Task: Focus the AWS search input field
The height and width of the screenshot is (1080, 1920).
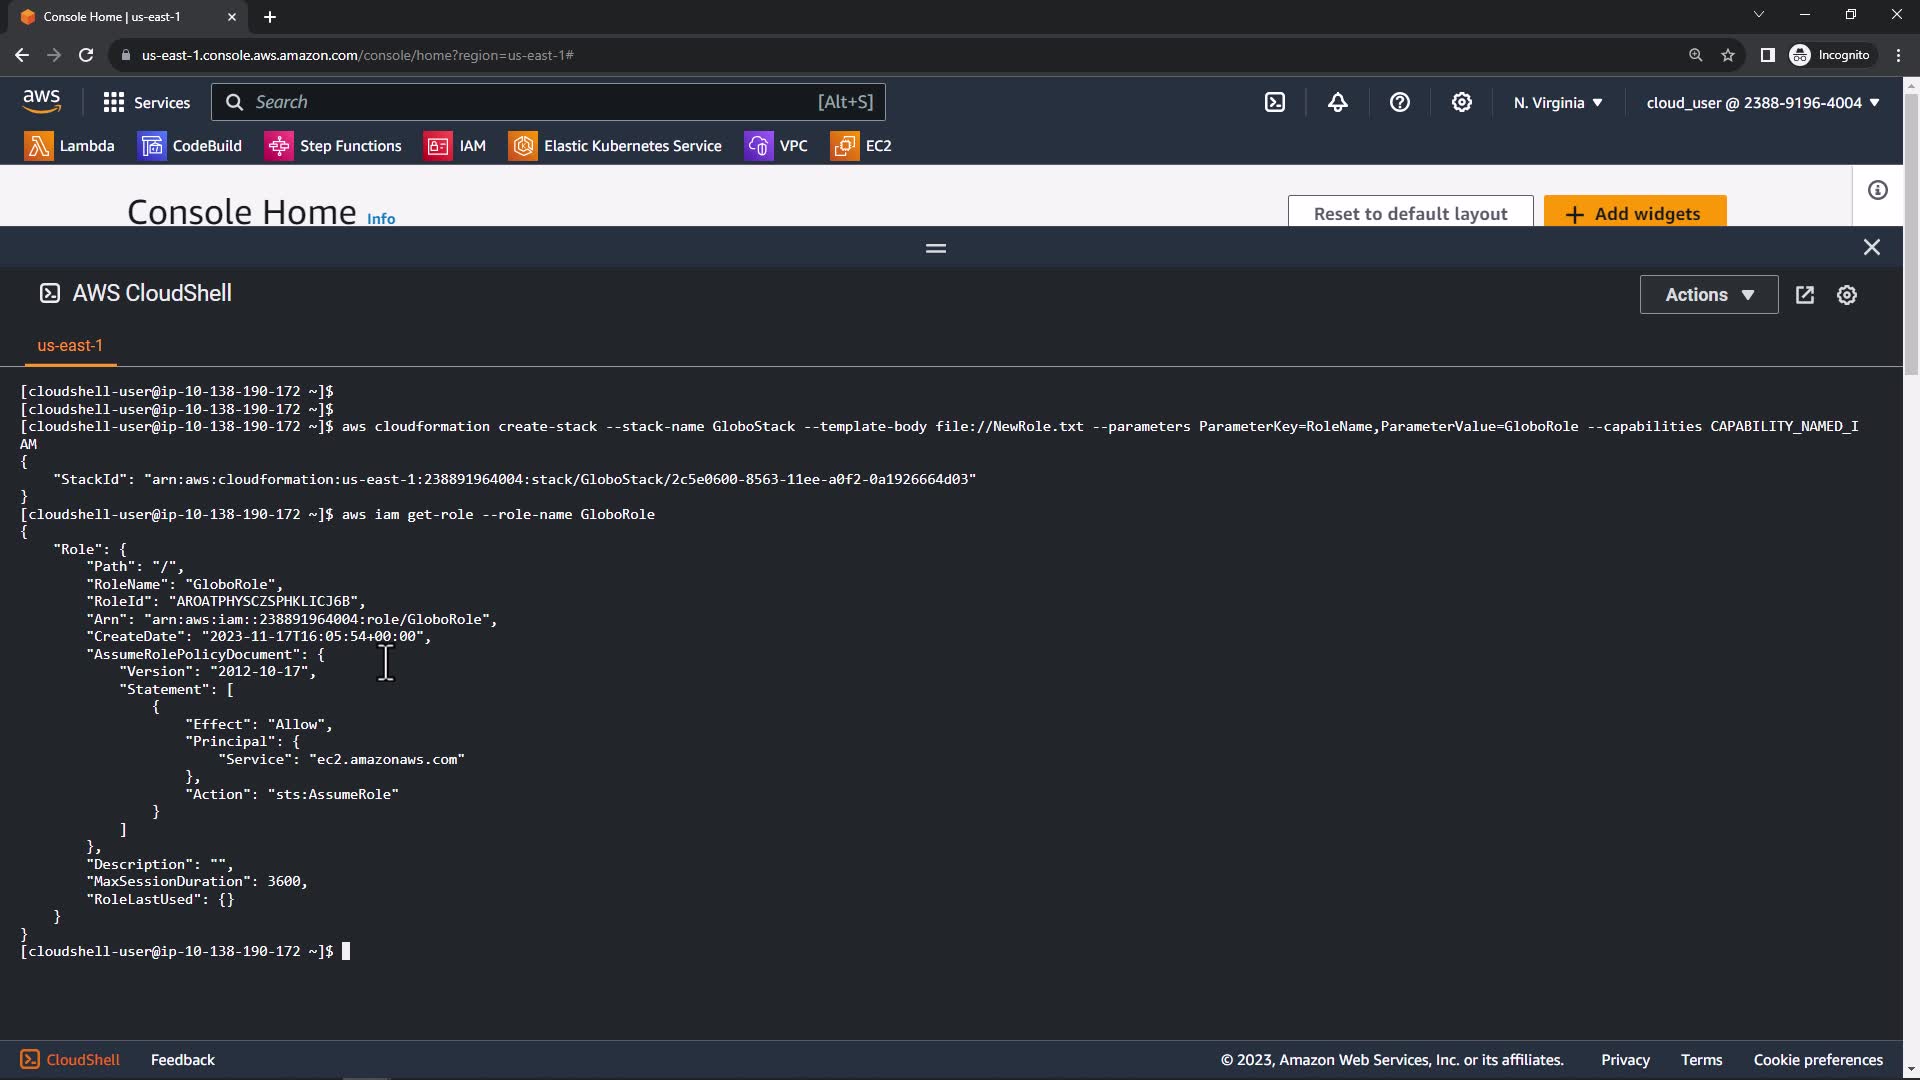Action: pos(530,102)
